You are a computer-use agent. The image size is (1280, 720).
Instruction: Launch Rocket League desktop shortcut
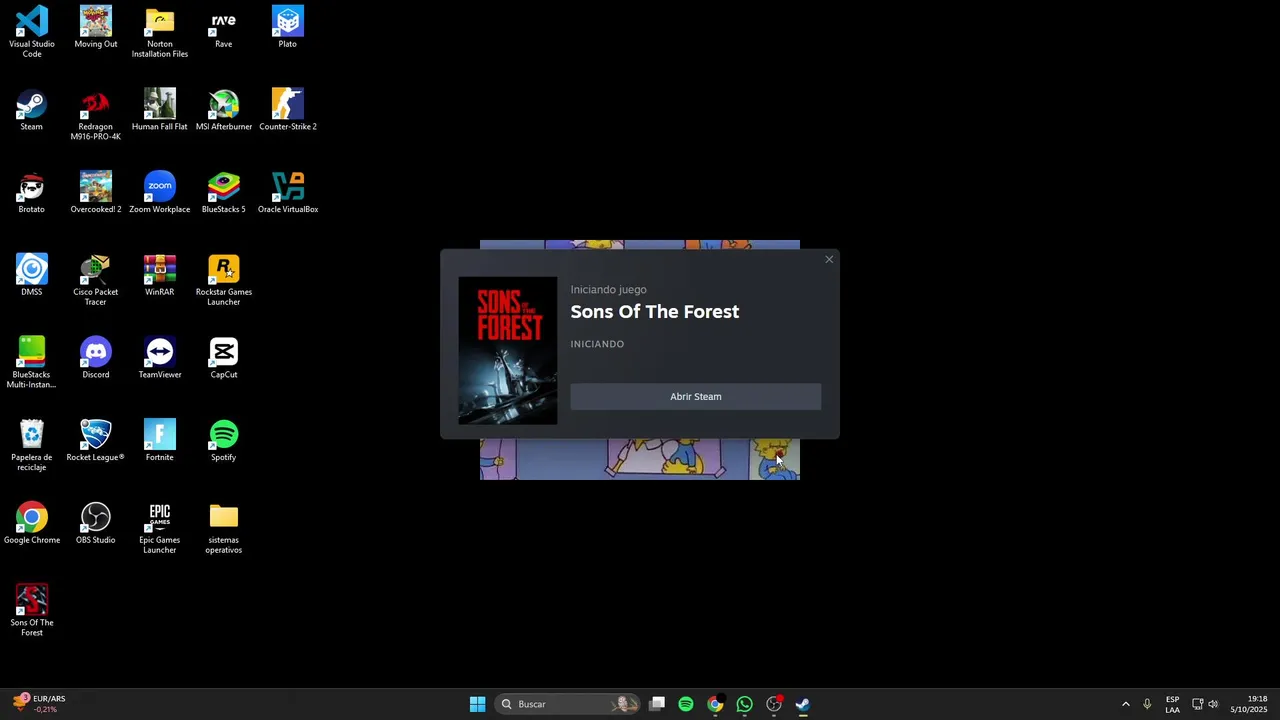pos(96,440)
